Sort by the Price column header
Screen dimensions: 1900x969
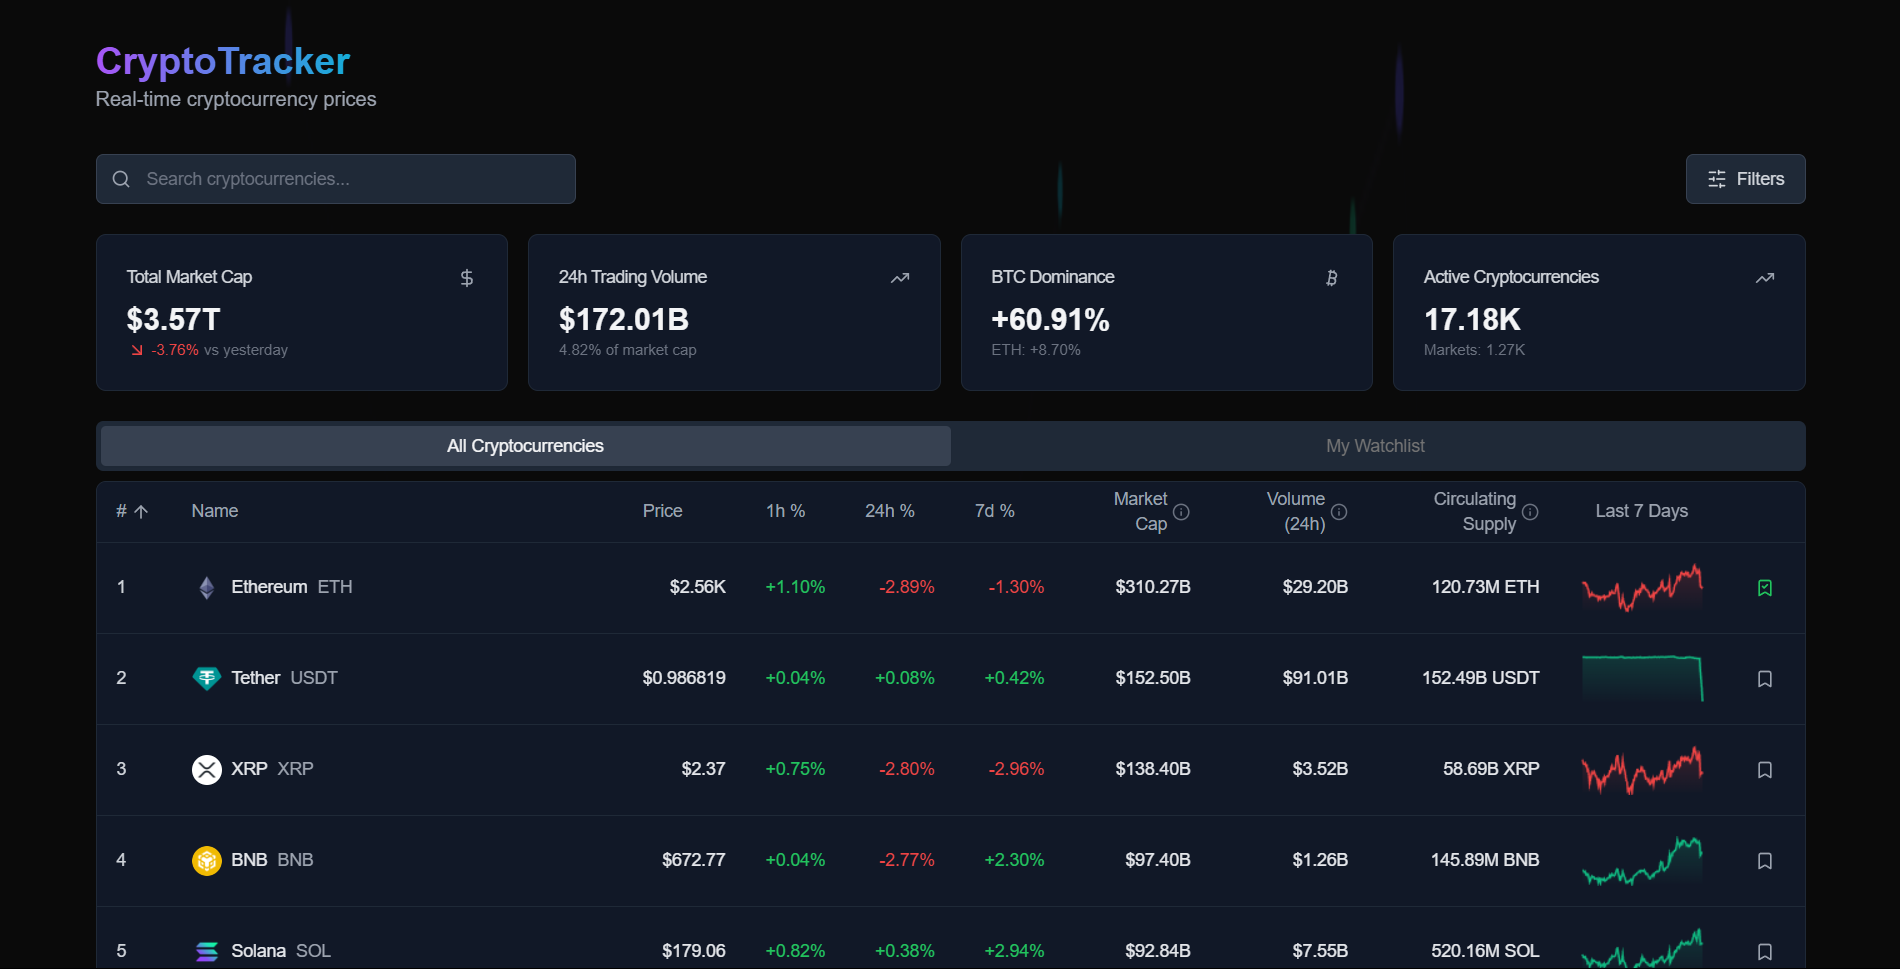click(x=662, y=511)
